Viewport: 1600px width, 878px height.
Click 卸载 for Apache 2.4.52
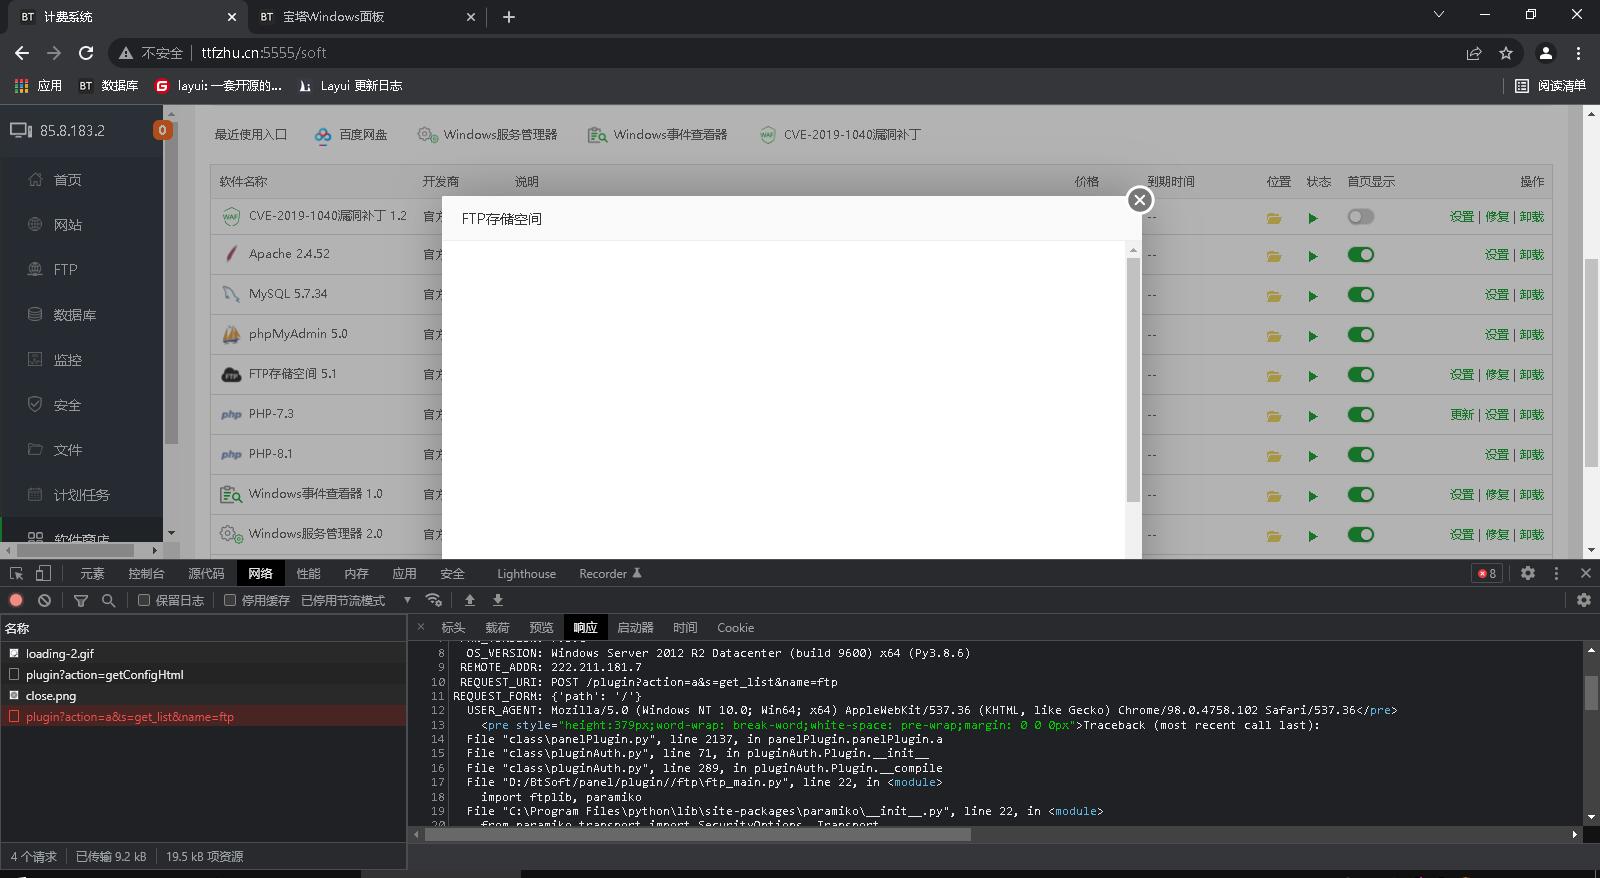click(1532, 255)
